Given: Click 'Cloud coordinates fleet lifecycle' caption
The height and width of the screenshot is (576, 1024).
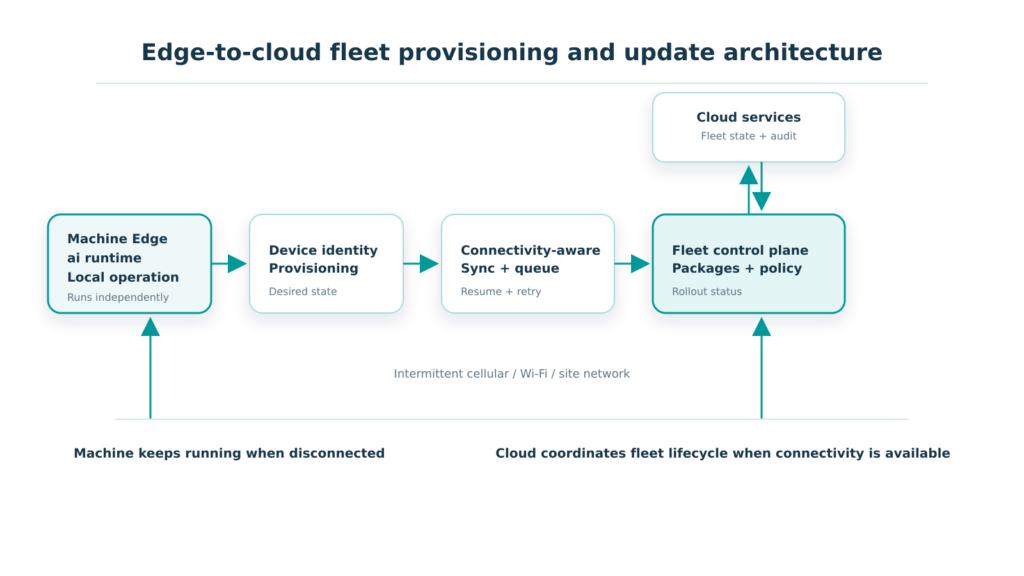Looking at the screenshot, I should pos(722,453).
